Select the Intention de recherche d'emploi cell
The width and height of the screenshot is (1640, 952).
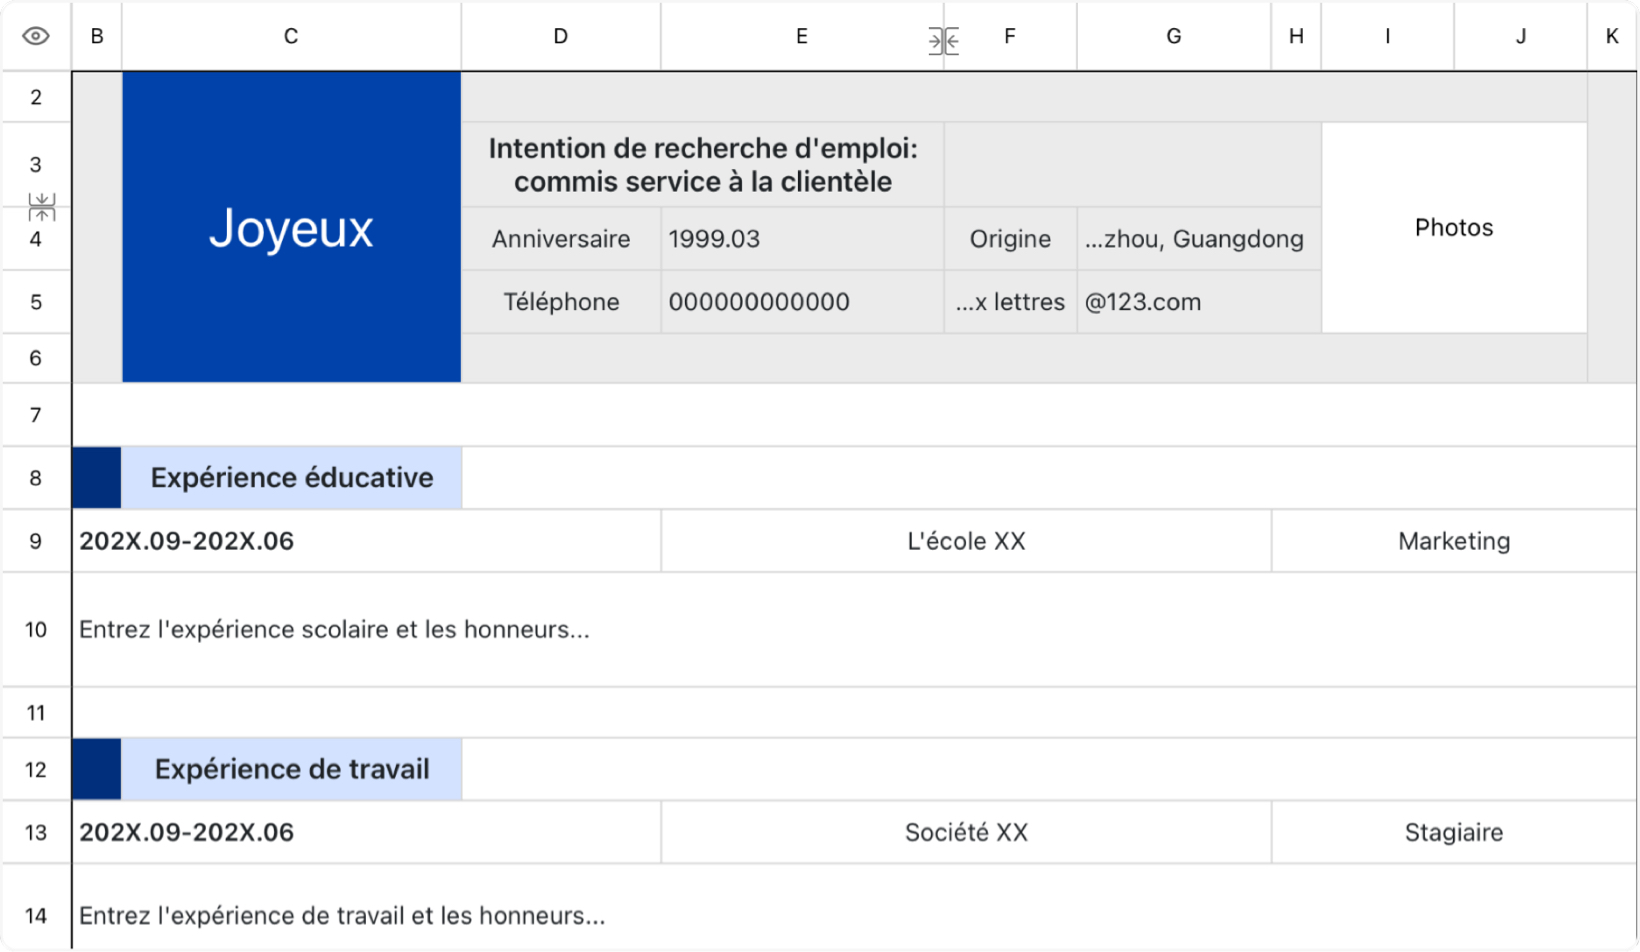(x=703, y=165)
